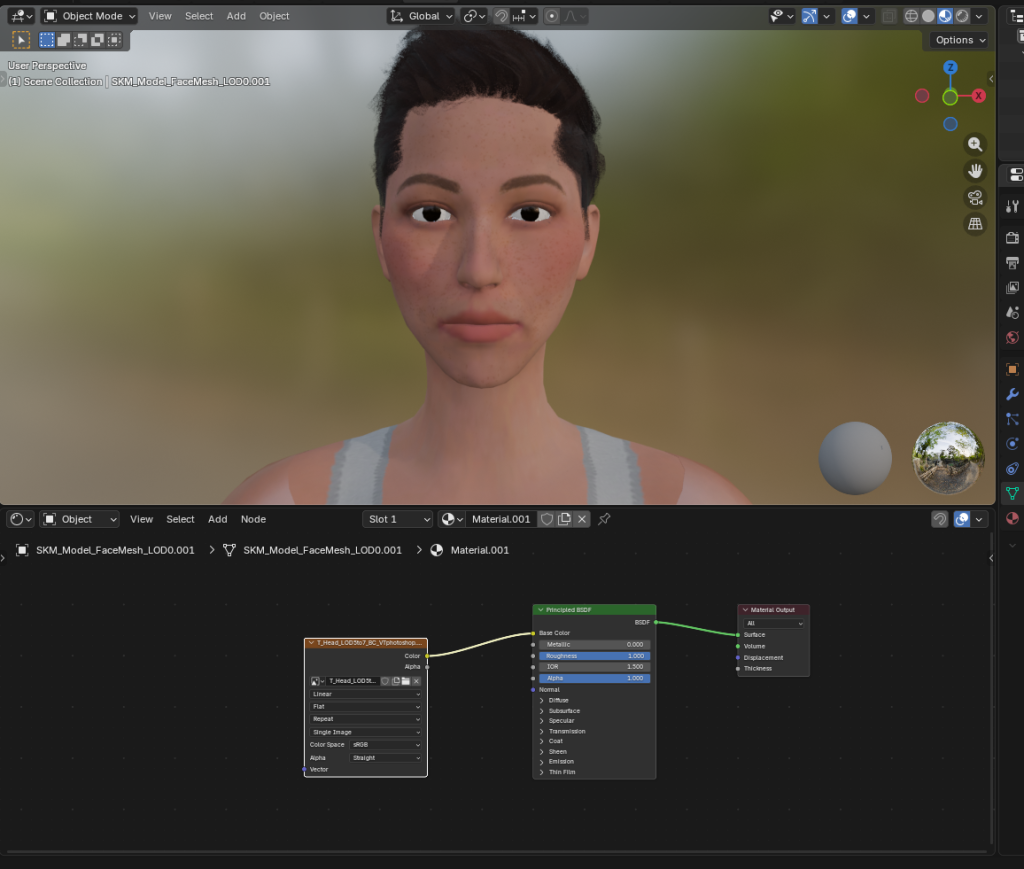Toggle snapping magnet icon in viewport header

coord(501,16)
